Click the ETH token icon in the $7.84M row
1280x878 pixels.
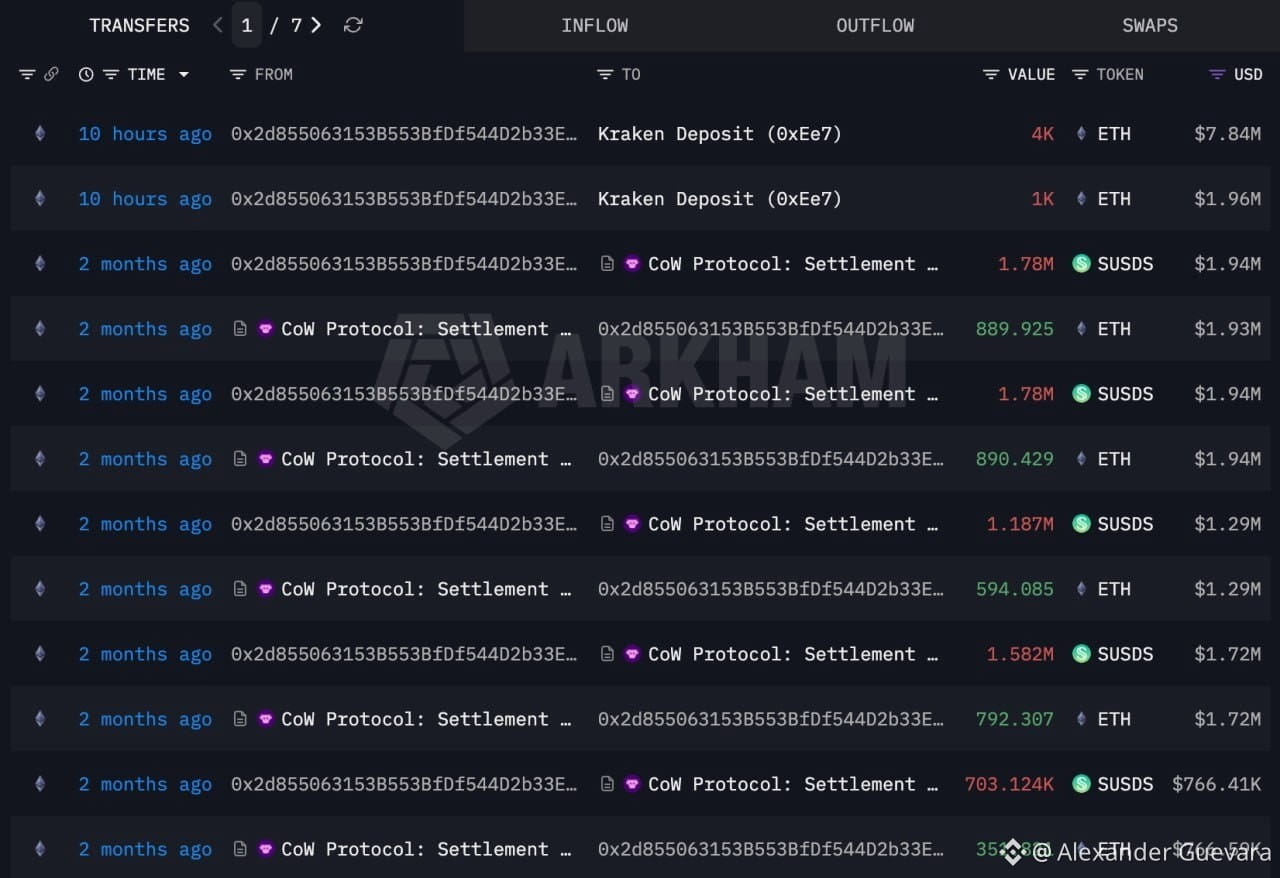pyautogui.click(x=1081, y=133)
